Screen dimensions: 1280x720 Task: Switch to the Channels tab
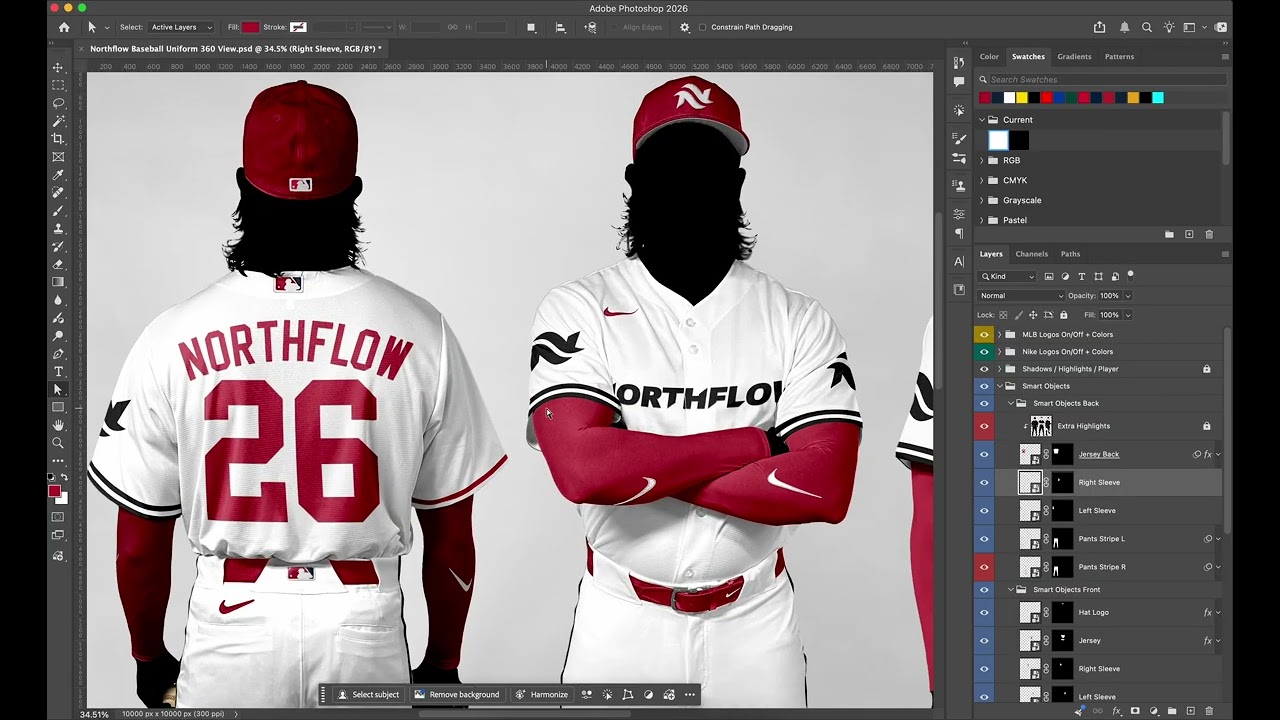(x=1031, y=254)
